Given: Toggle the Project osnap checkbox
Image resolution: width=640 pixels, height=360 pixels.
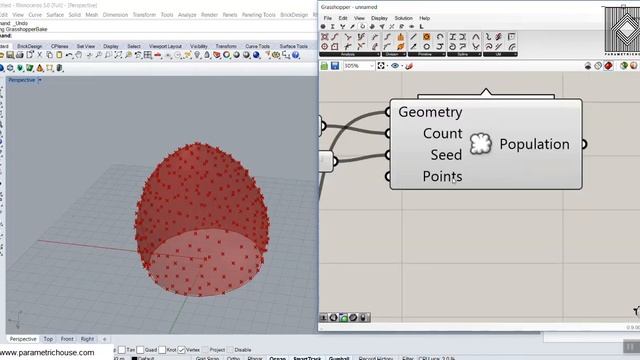Looking at the screenshot, I should pos(205,350).
